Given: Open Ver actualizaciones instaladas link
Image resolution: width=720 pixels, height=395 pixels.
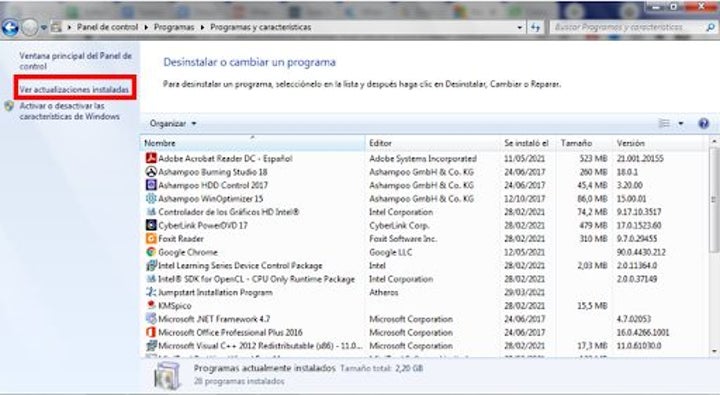Looking at the screenshot, I should click(74, 90).
